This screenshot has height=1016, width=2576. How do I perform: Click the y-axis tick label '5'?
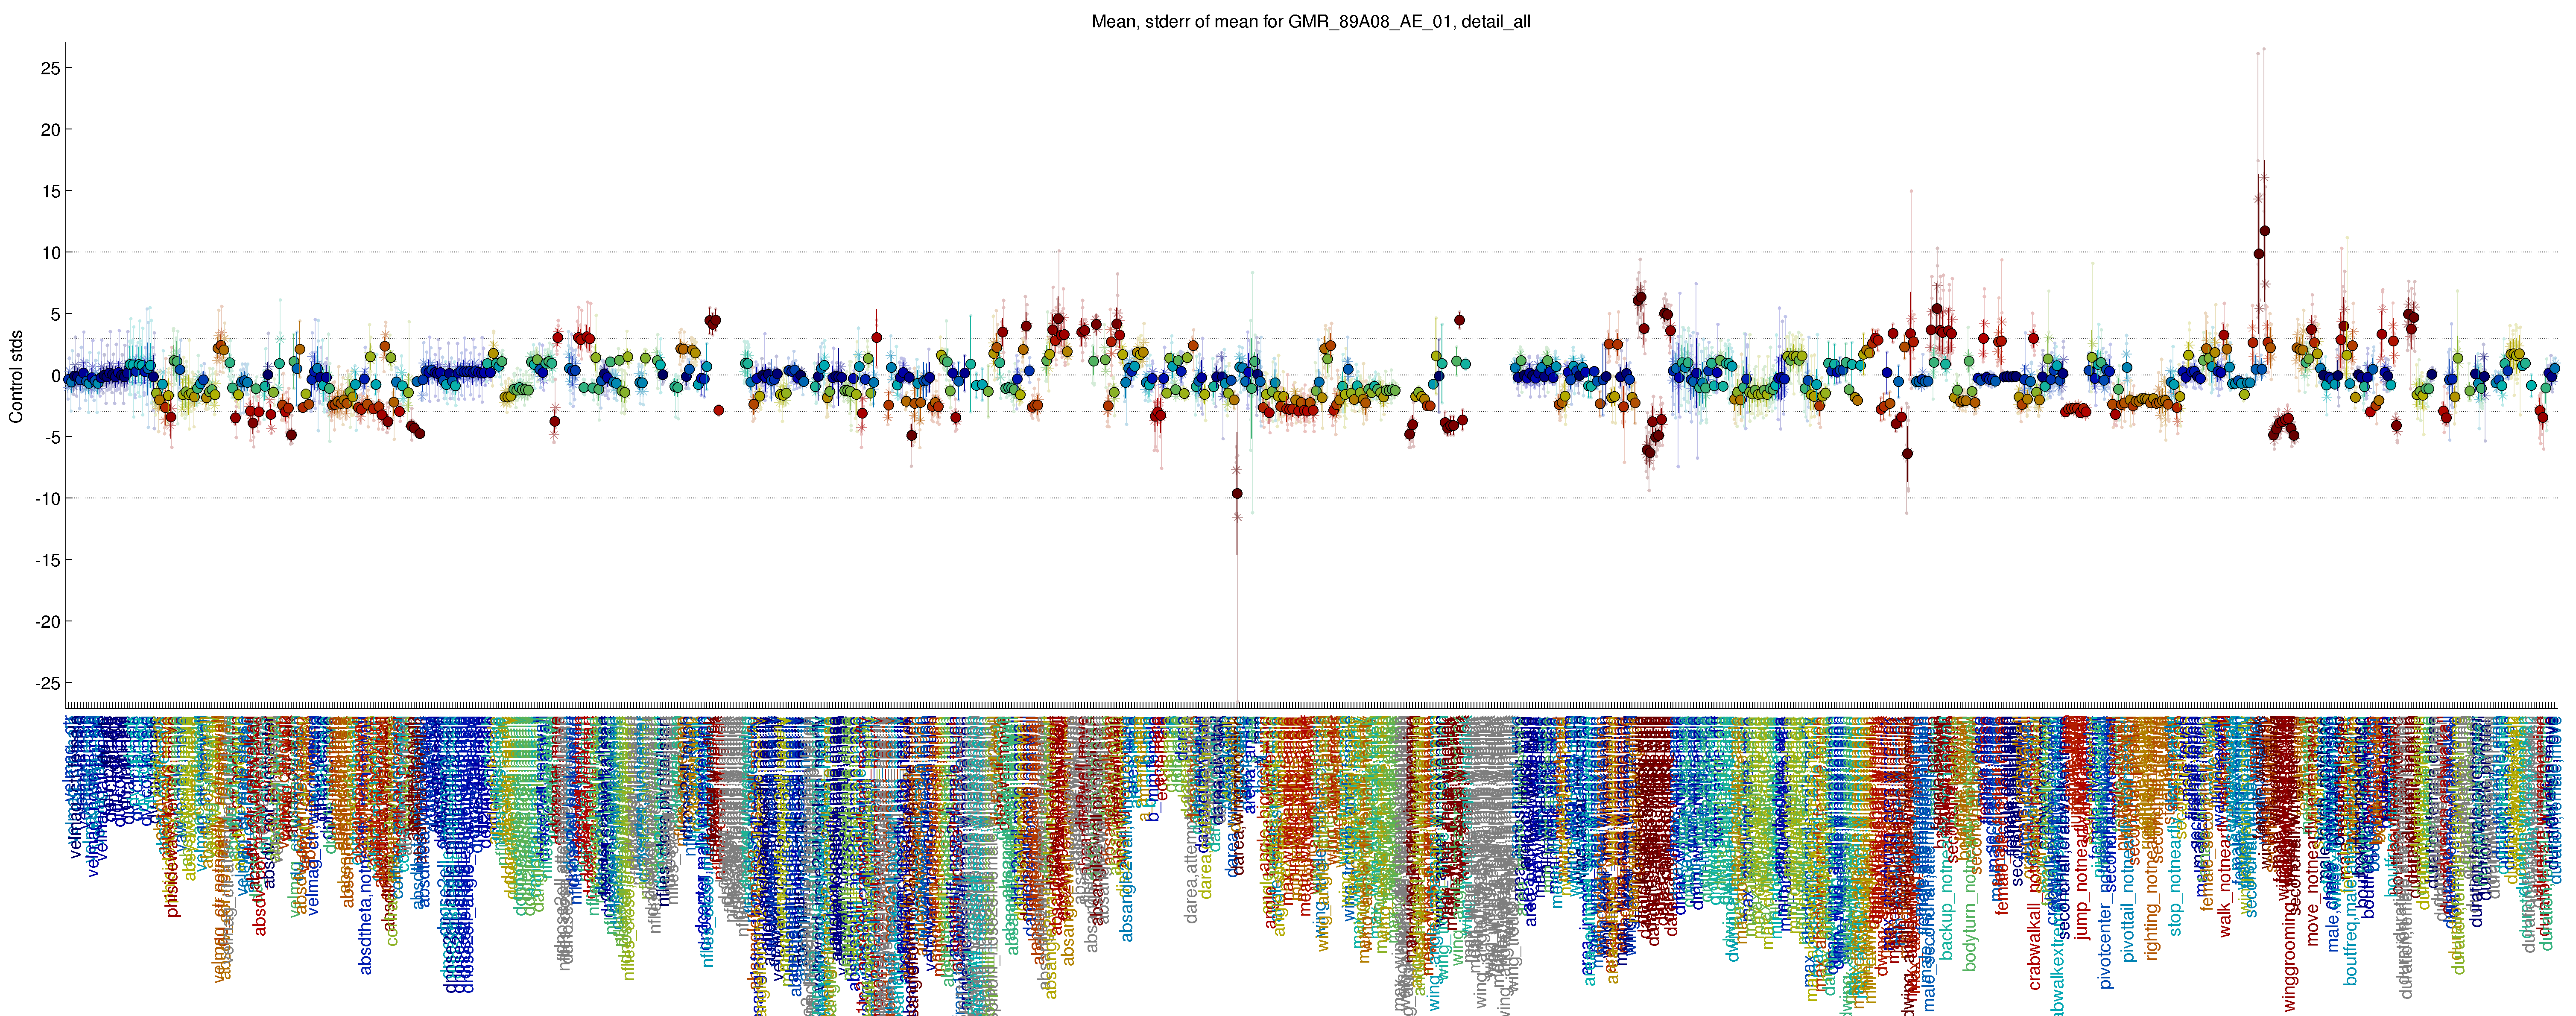56,314
